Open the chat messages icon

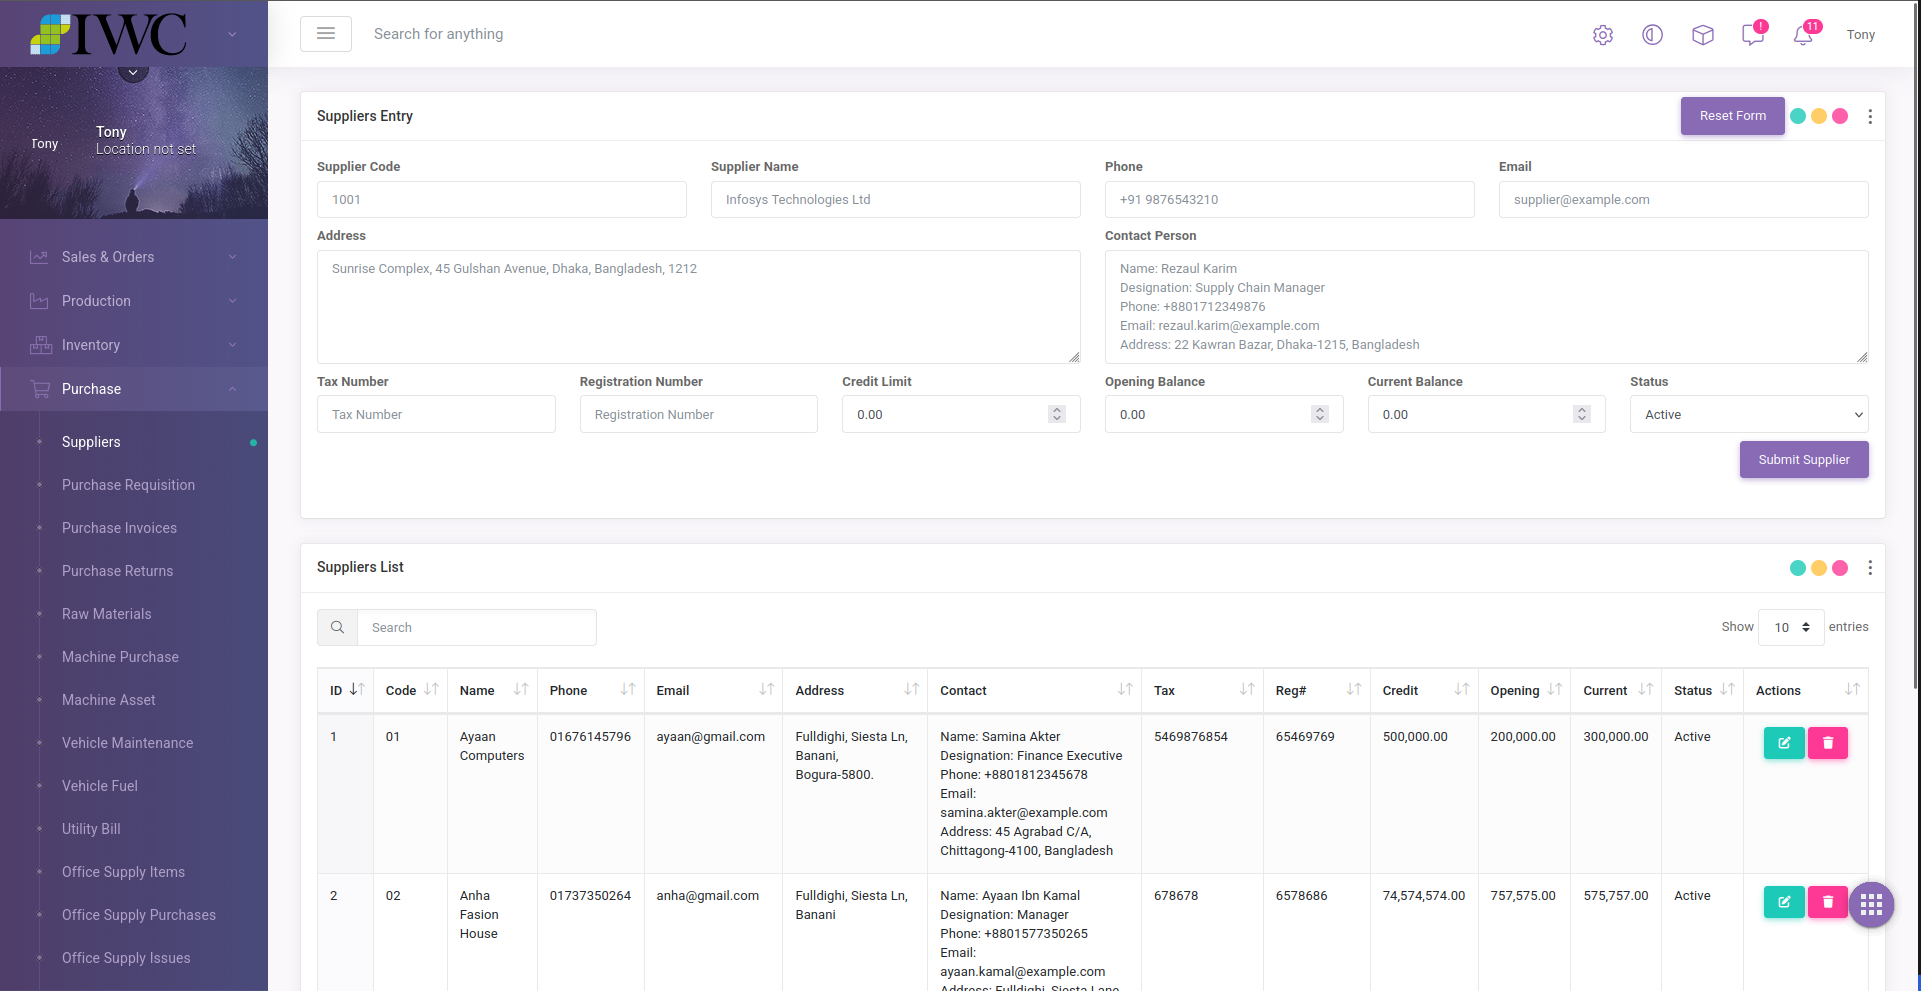click(1753, 35)
